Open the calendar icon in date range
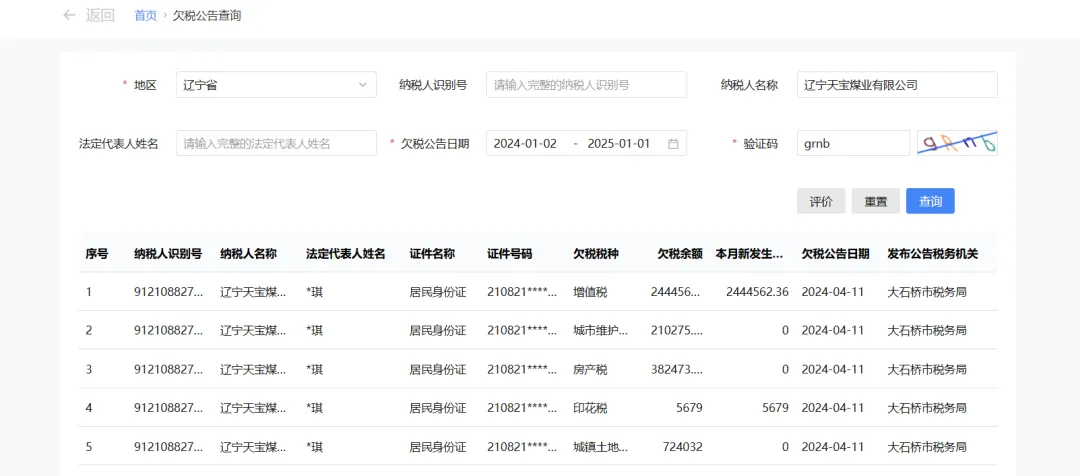Viewport: 1080px width, 476px height. (674, 143)
